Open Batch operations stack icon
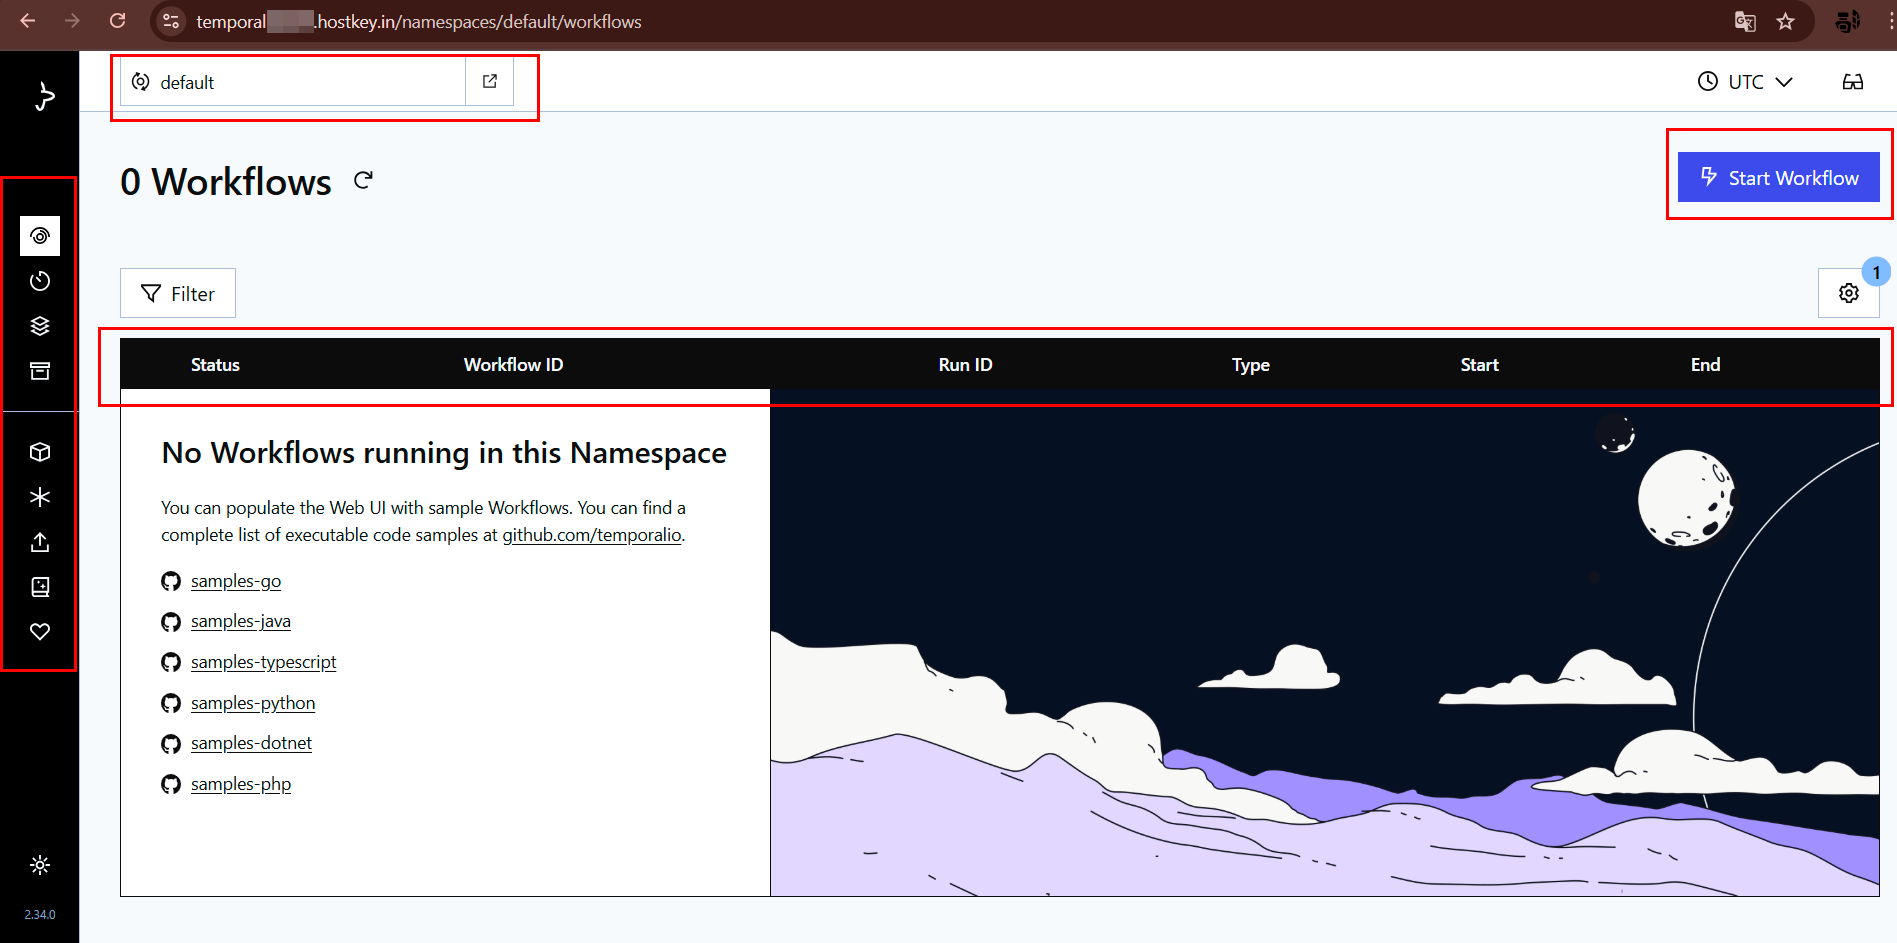The image size is (1897, 943). 40,326
